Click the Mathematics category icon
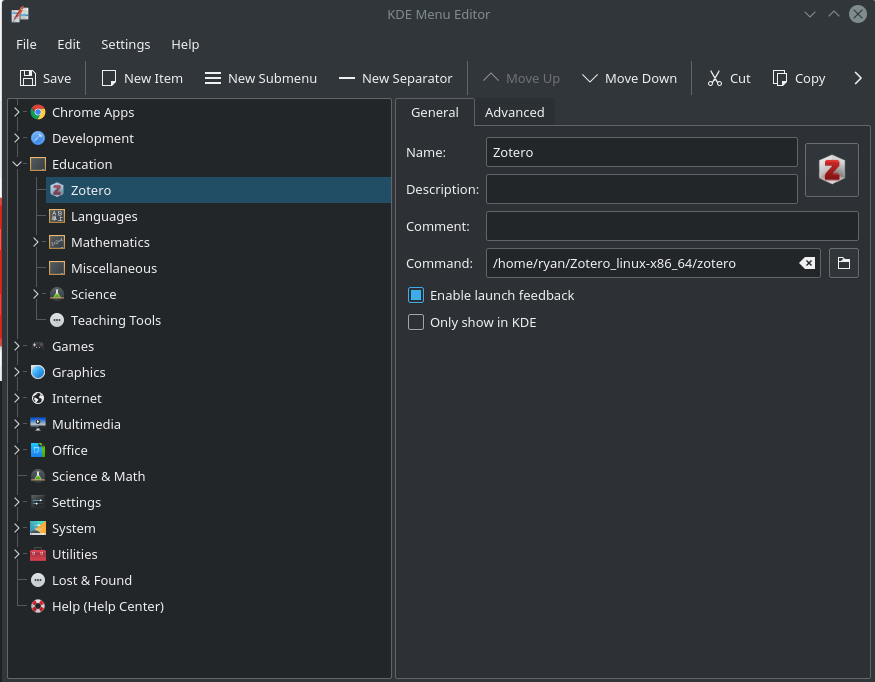Image resolution: width=875 pixels, height=682 pixels. click(x=57, y=242)
